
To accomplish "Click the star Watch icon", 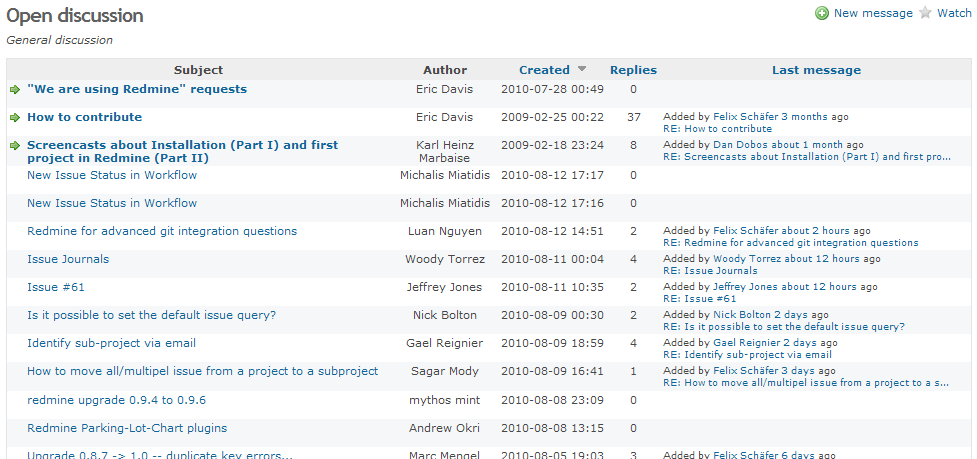I will (925, 13).
